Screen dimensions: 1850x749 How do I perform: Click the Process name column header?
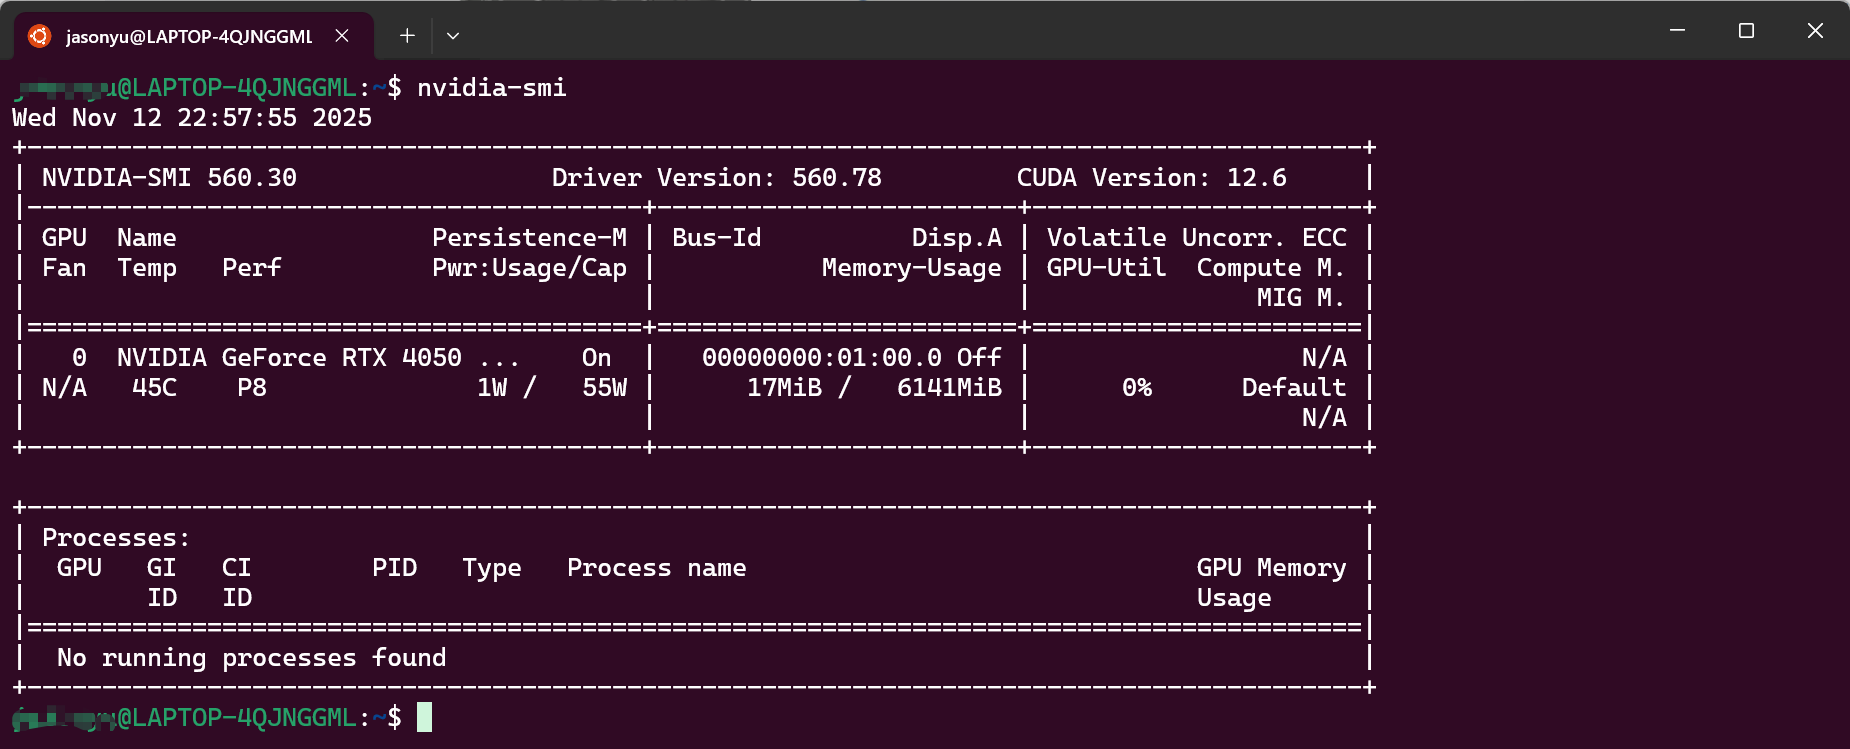pyautogui.click(x=657, y=568)
